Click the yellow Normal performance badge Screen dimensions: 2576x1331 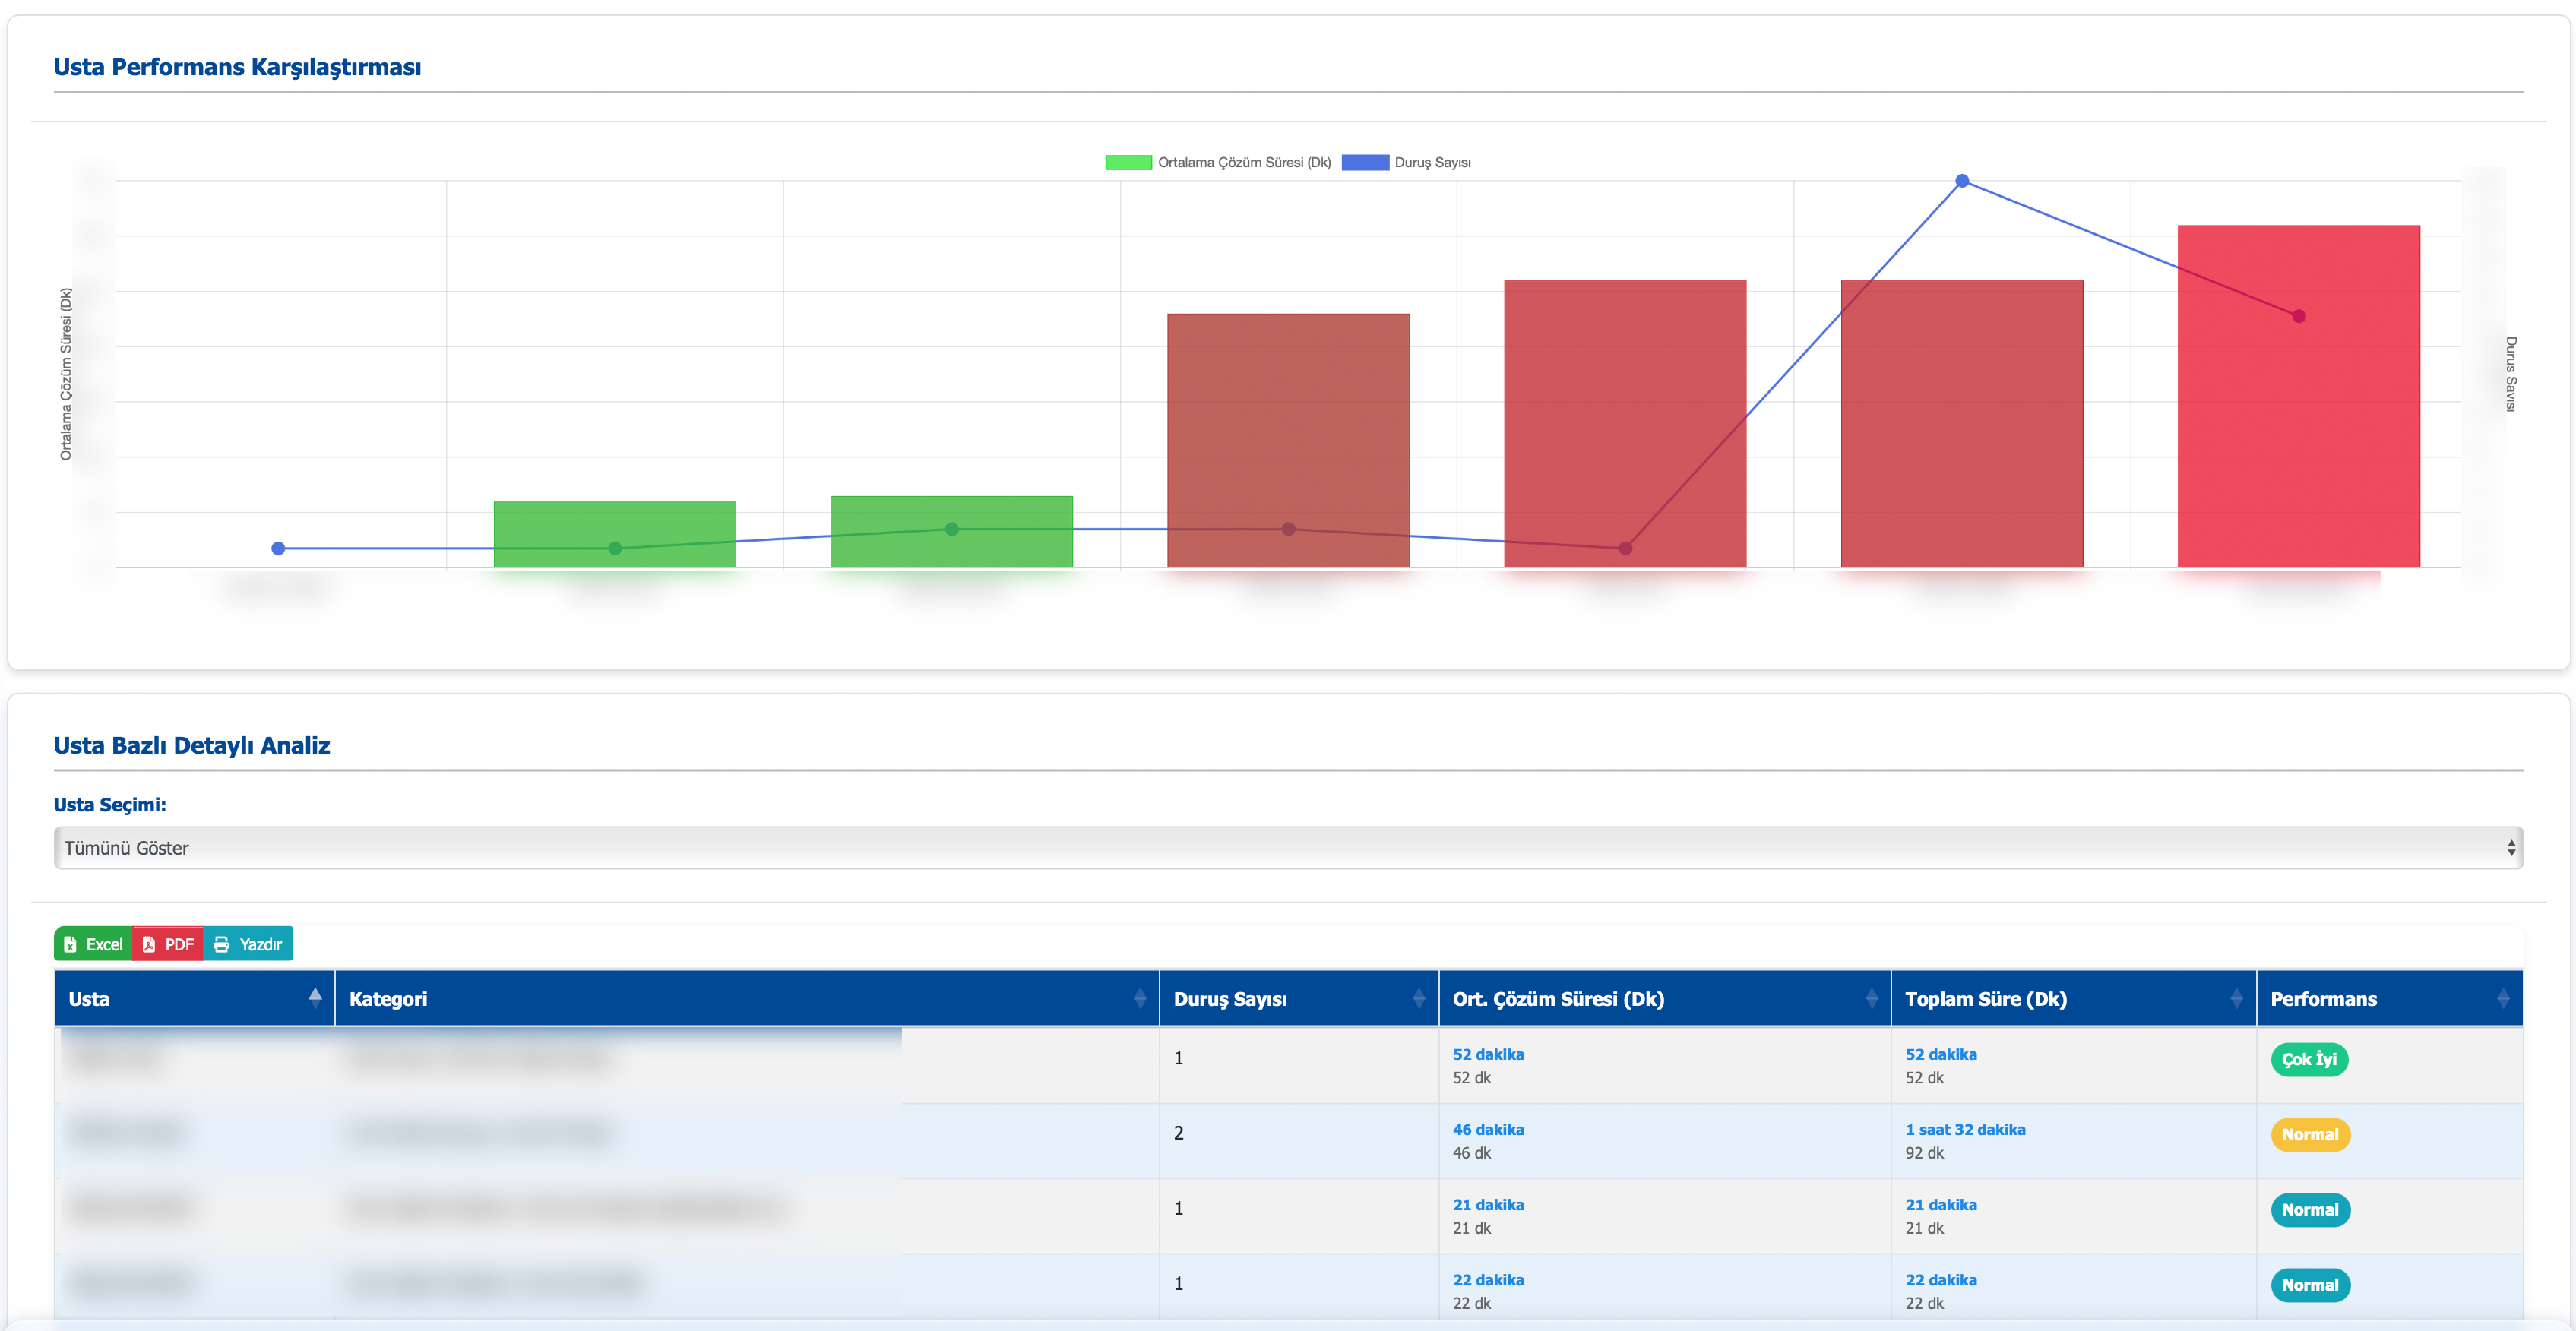[x=2309, y=1134]
